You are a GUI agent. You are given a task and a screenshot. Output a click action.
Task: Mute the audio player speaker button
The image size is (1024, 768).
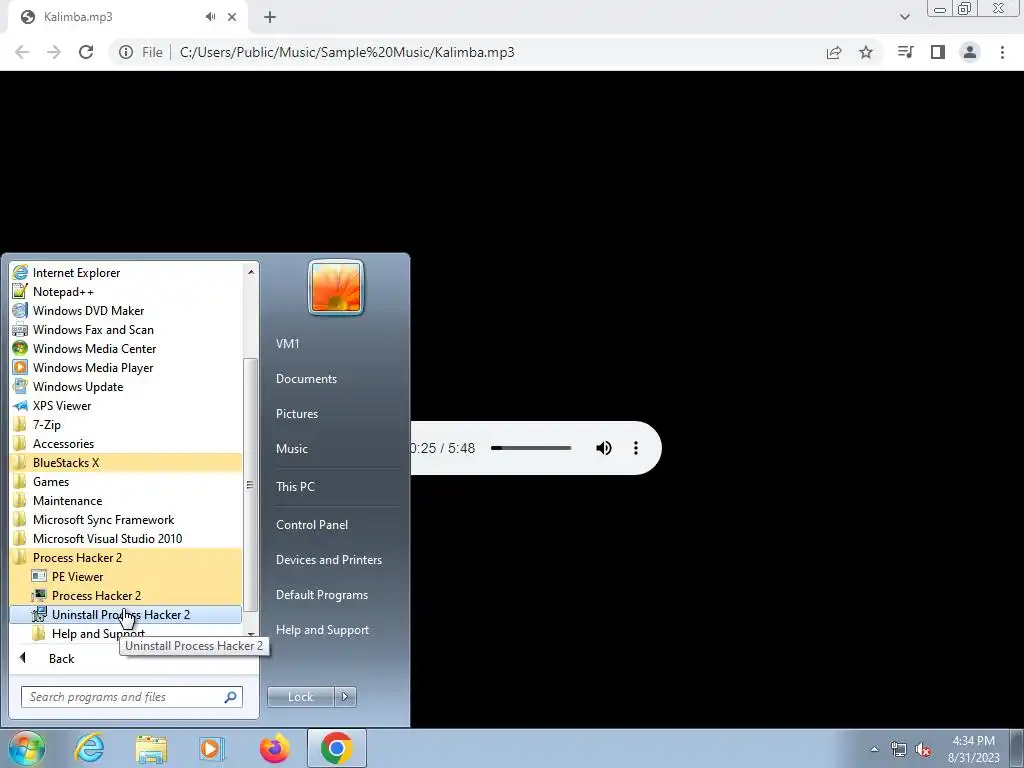603,448
